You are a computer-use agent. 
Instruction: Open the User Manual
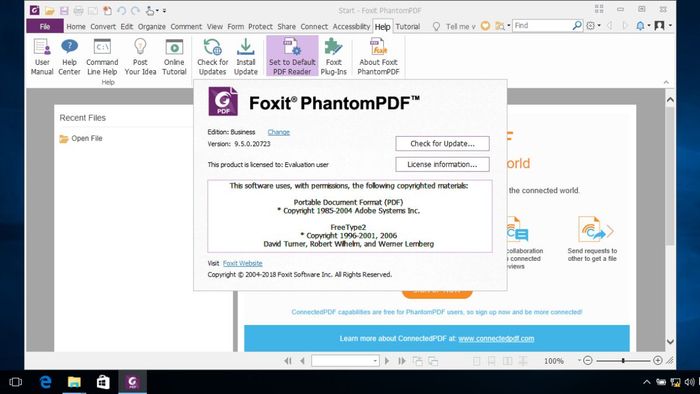click(x=42, y=57)
